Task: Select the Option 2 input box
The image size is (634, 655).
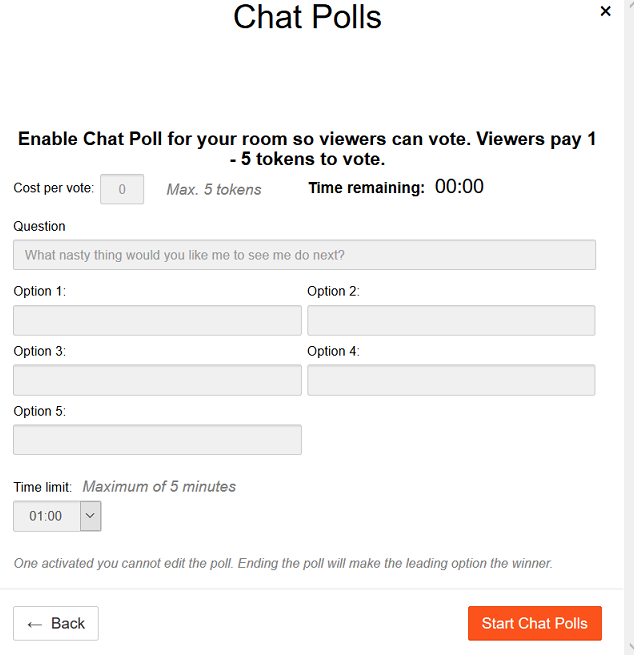Action: coord(451,320)
